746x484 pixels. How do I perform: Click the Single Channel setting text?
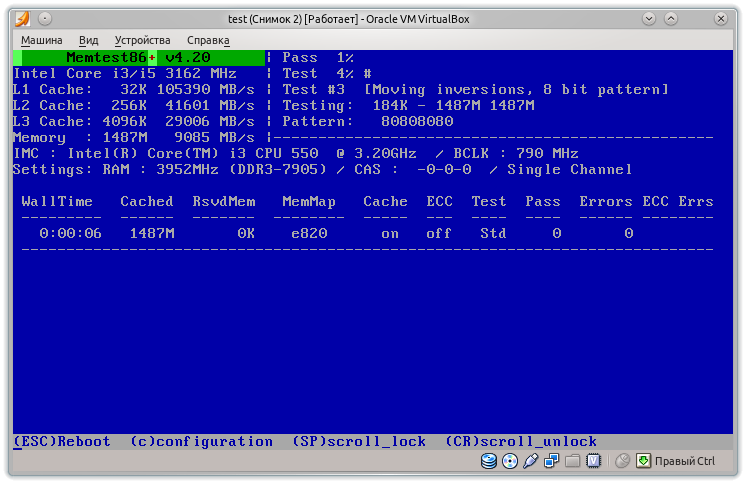[x=569, y=169]
